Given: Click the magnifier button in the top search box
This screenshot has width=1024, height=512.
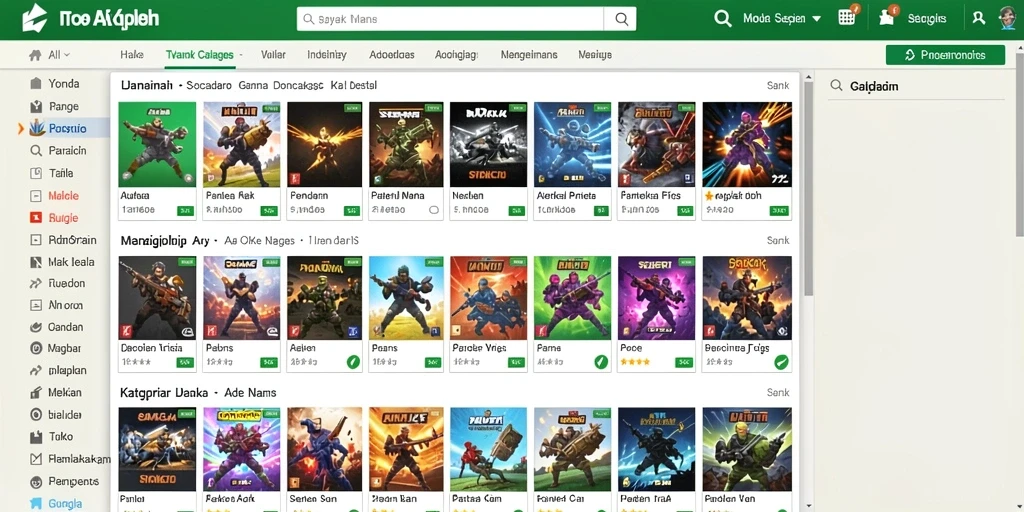Looking at the screenshot, I should (x=620, y=19).
